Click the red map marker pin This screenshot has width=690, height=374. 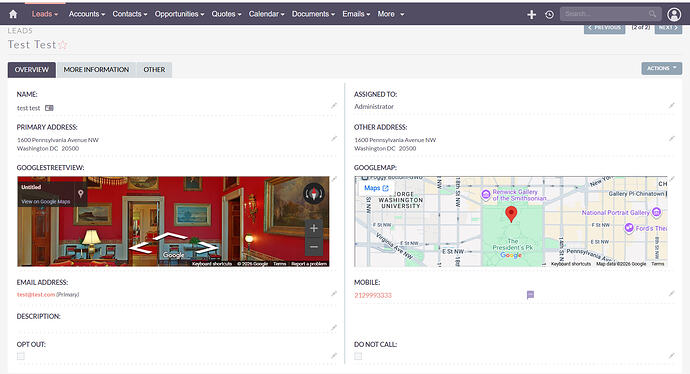511,214
